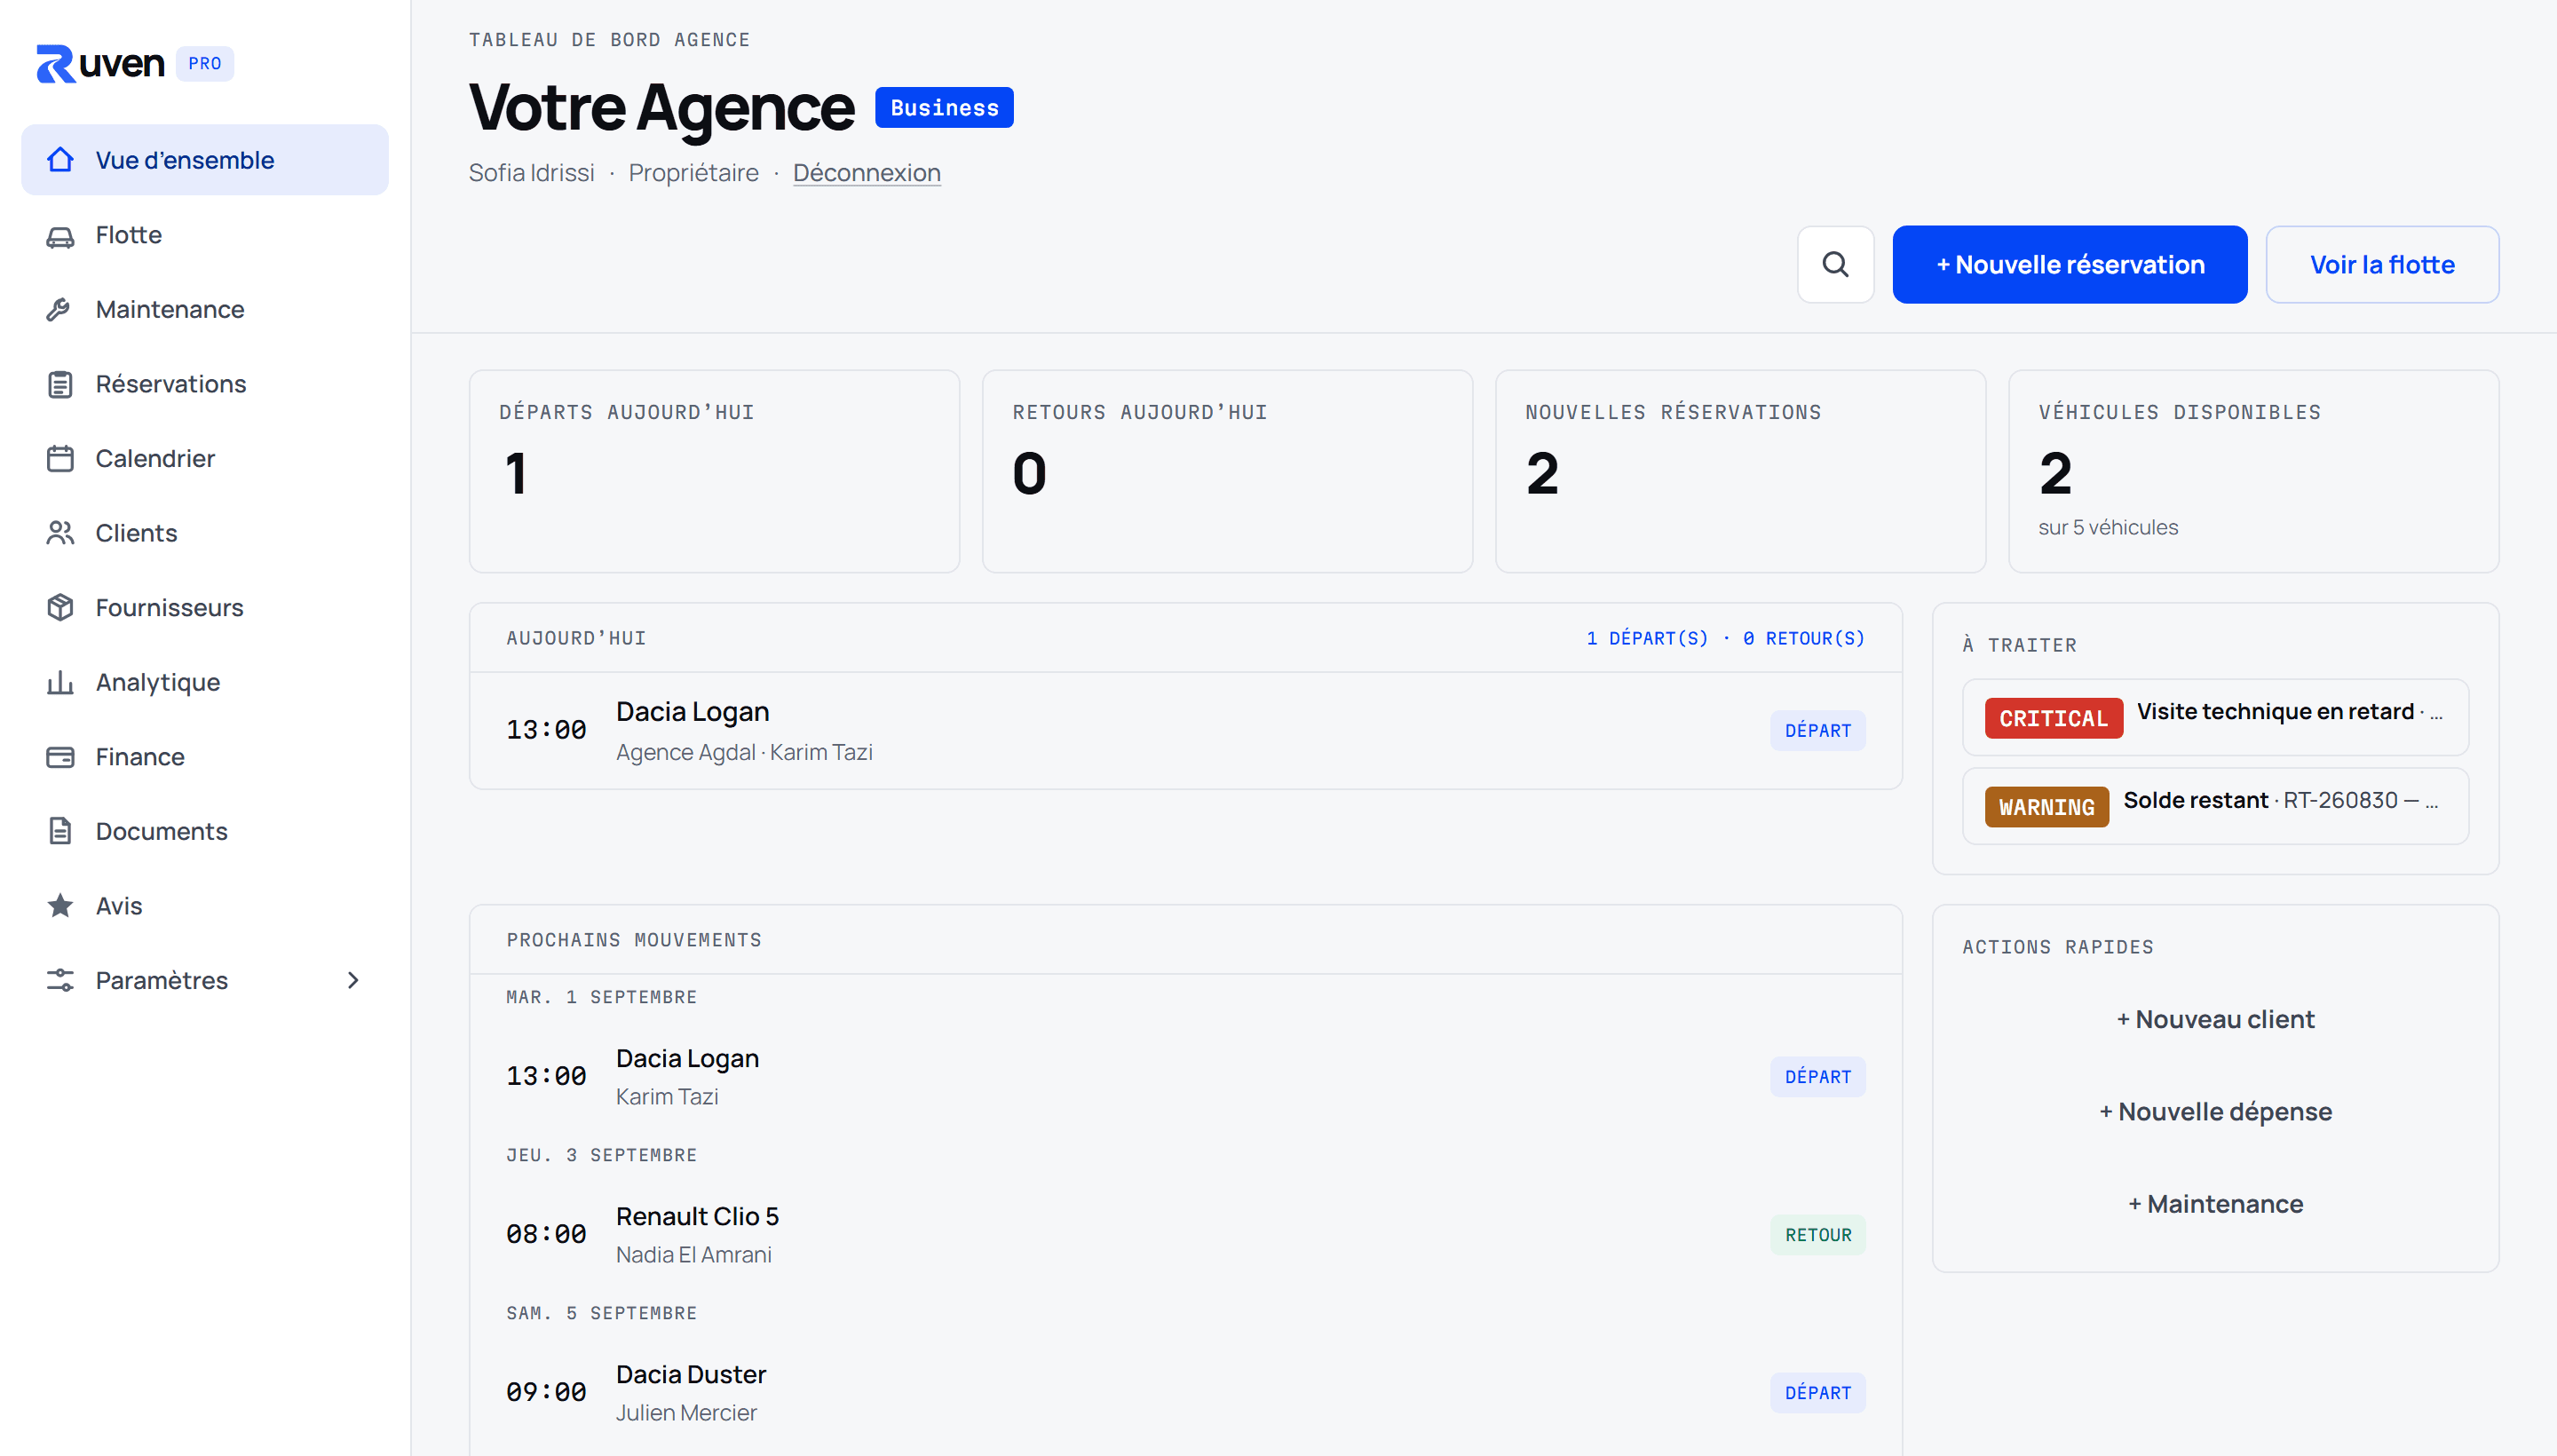Click Nouvelle dépense quick action
Screen dimensions: 2557x1456
click(x=2215, y=1111)
